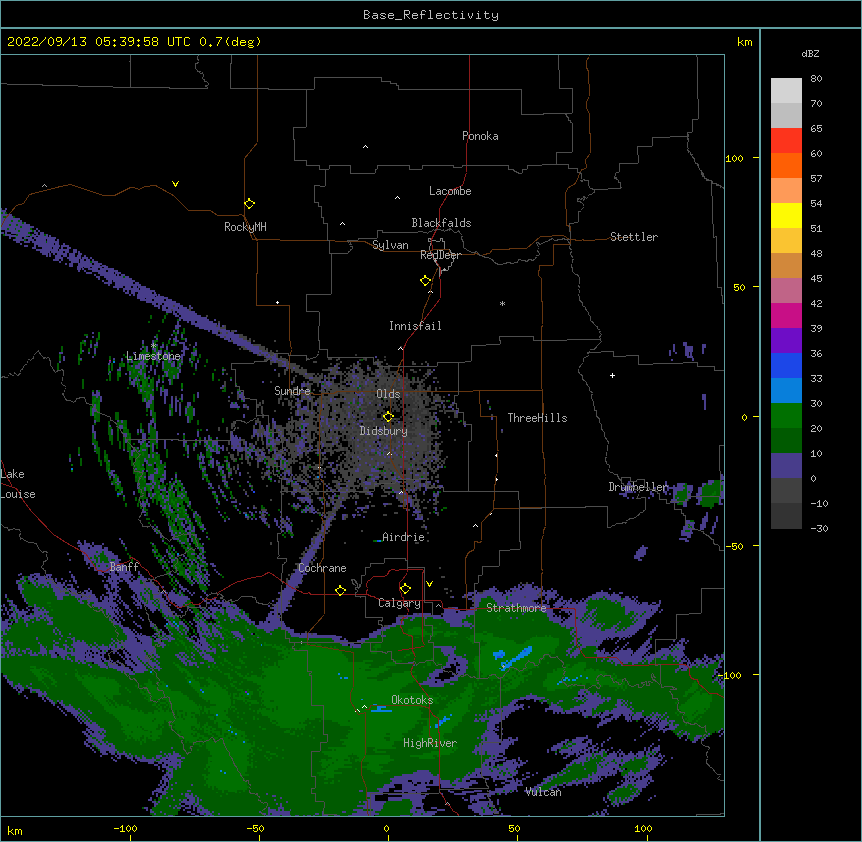Click the Base_Reflectivity title text

[431, 15]
